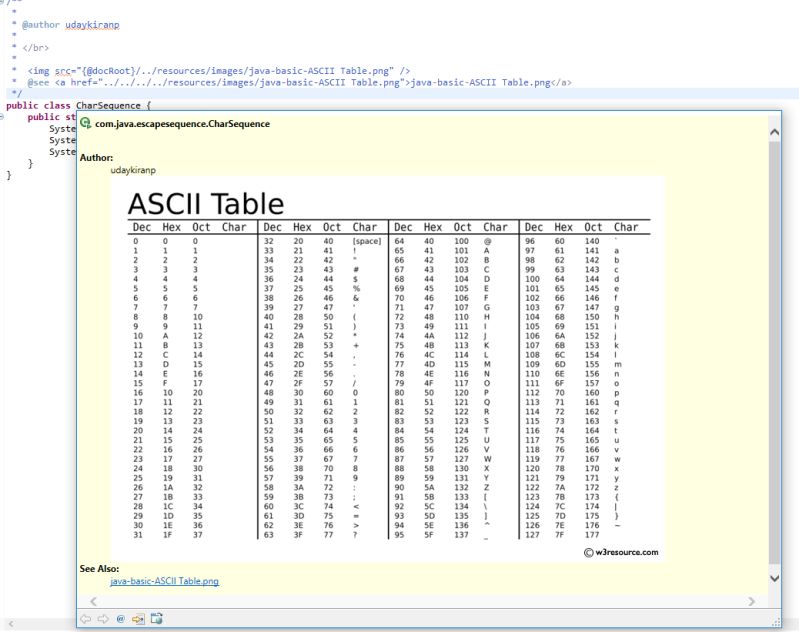The width and height of the screenshot is (799, 632).
Task: Click popup title com.java.escapesequence.CharSequence
Action: click(182, 124)
